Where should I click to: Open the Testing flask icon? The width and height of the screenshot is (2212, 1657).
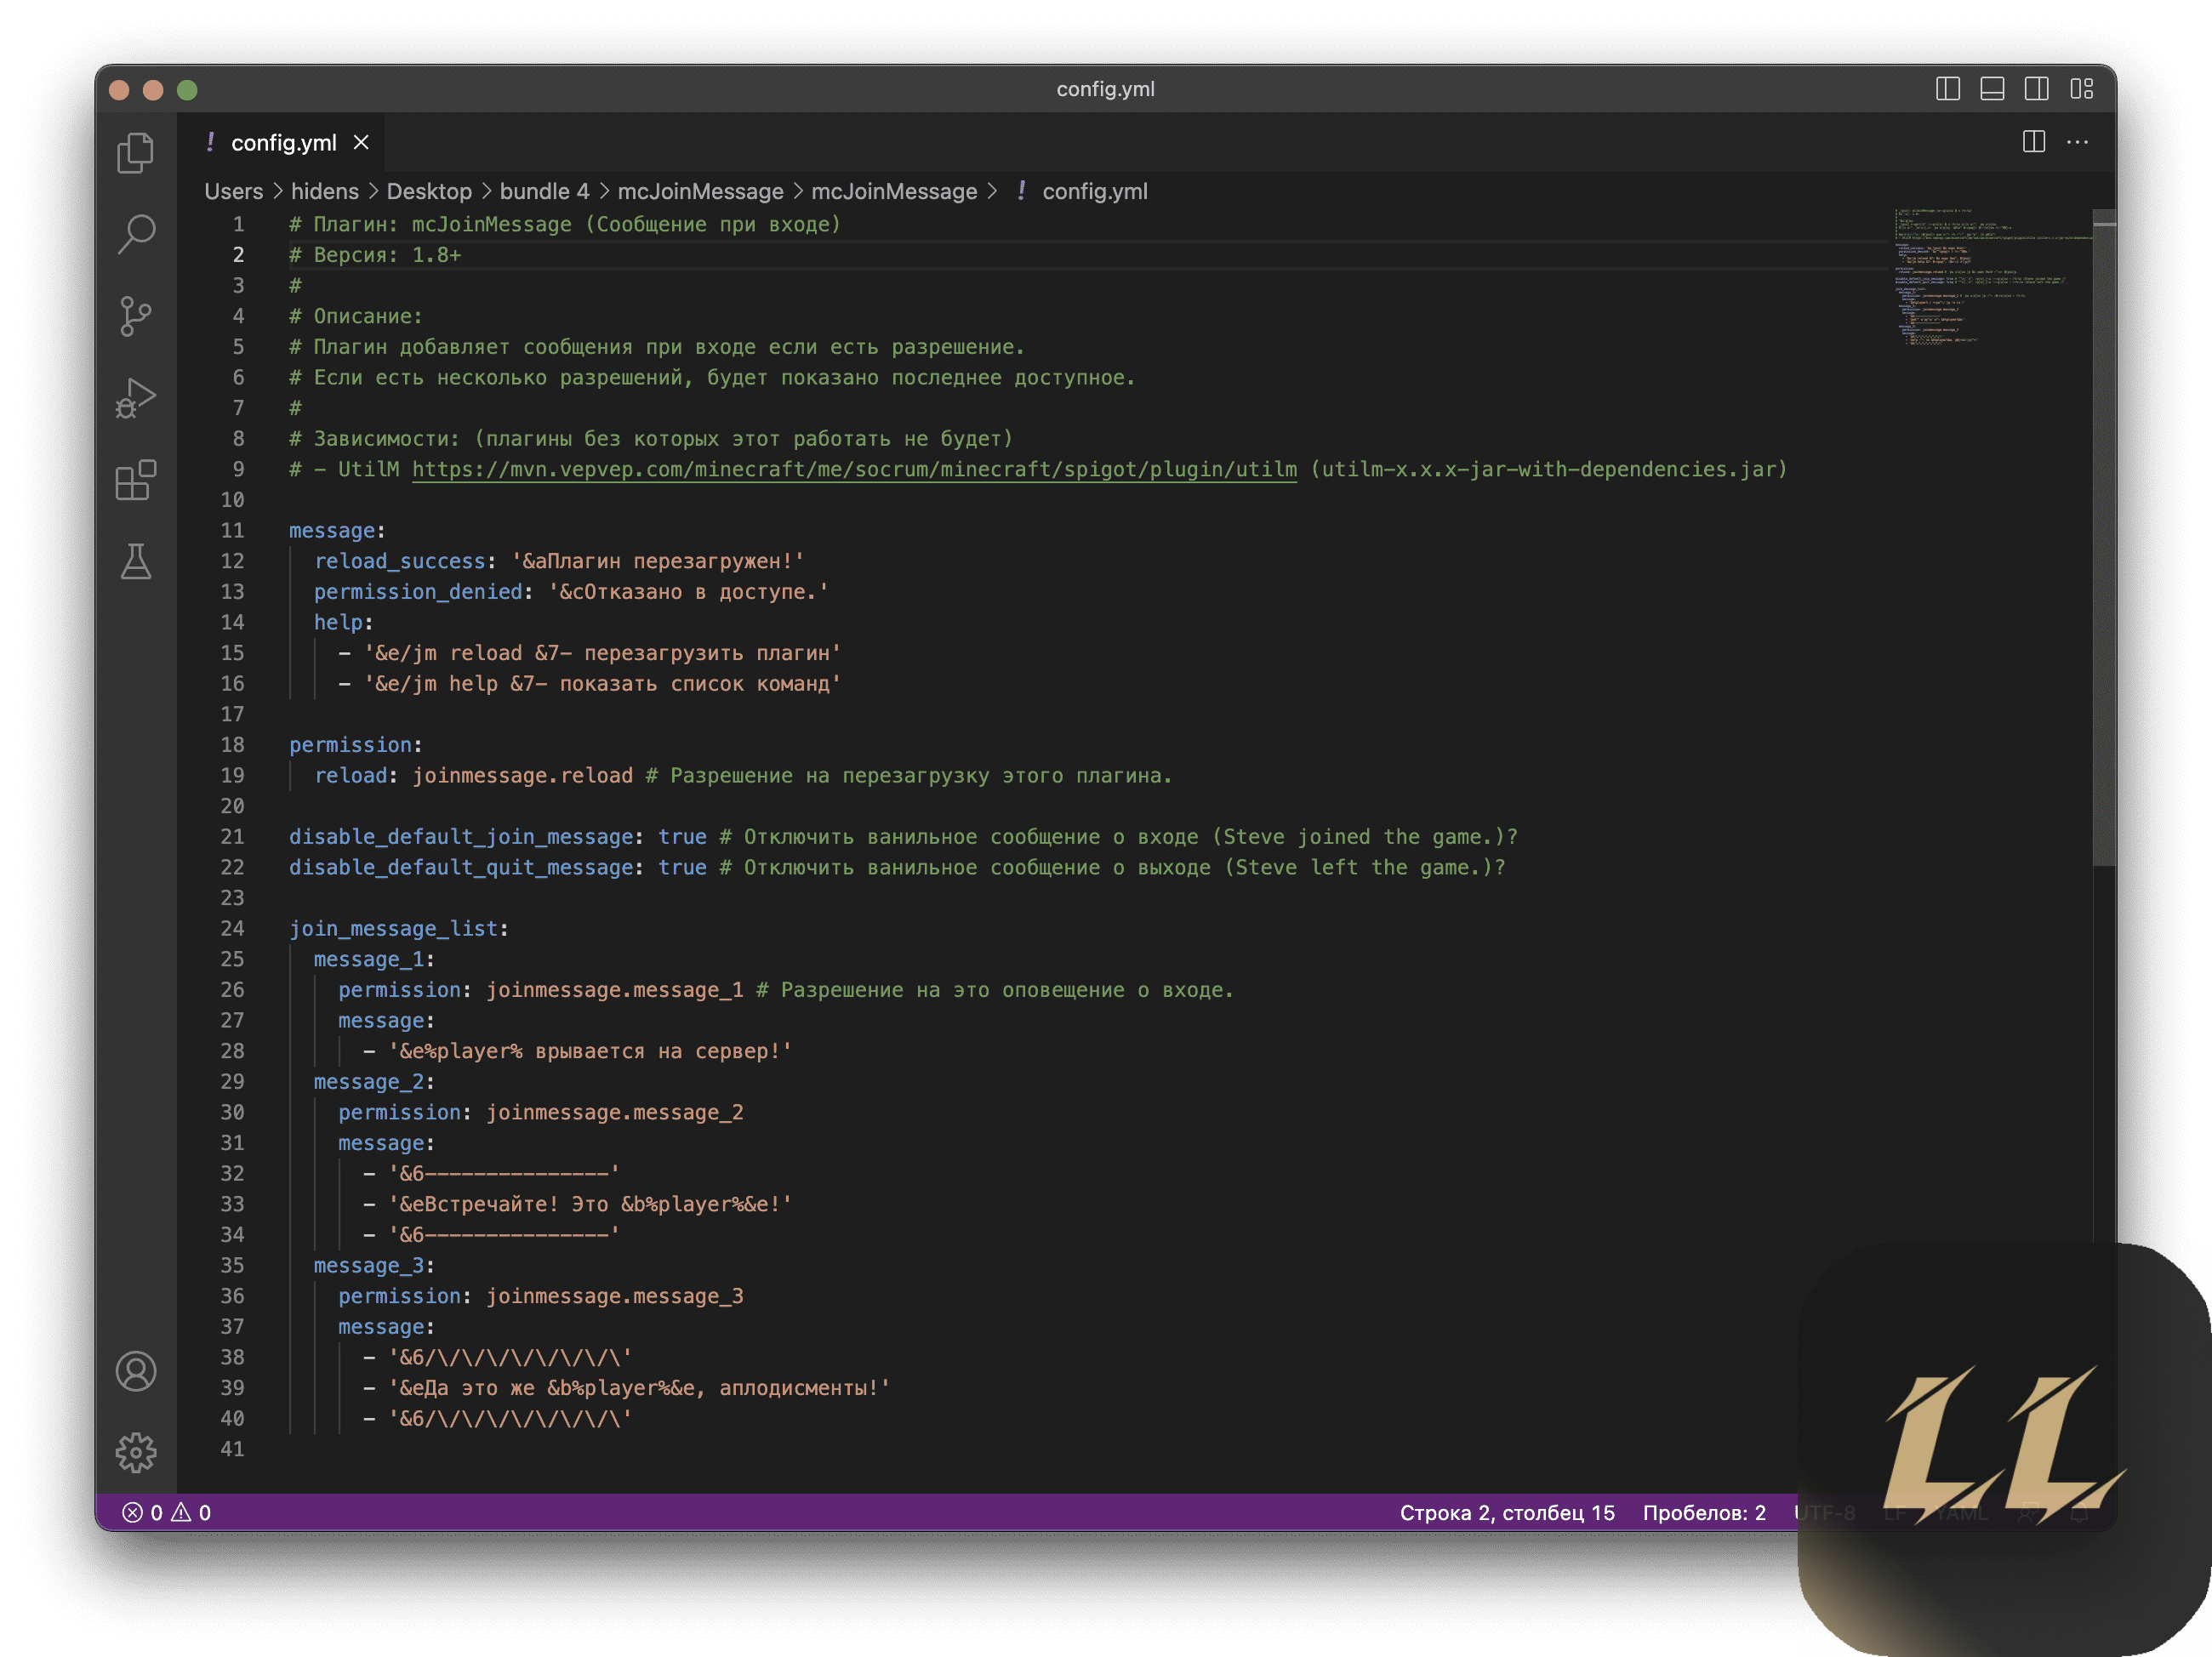click(x=136, y=562)
